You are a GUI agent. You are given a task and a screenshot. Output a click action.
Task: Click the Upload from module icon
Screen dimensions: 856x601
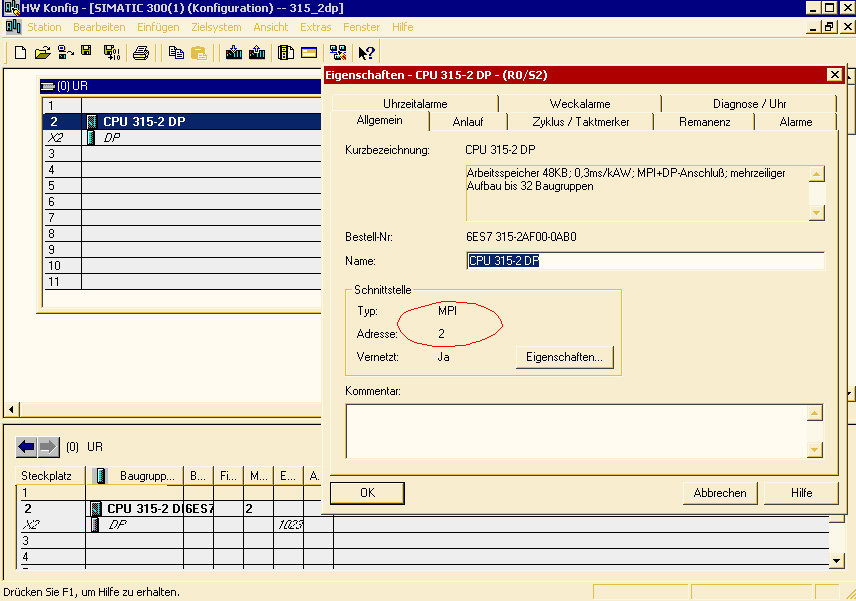point(257,53)
